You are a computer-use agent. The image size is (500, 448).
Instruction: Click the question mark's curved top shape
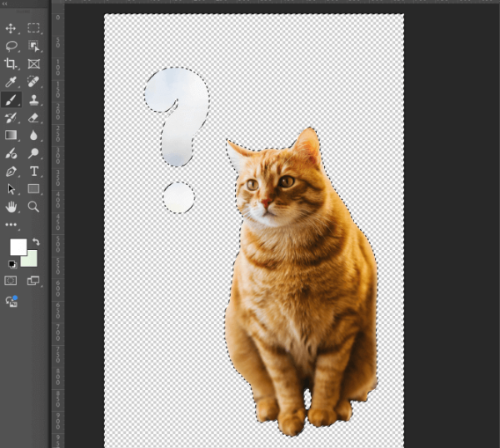(x=177, y=117)
